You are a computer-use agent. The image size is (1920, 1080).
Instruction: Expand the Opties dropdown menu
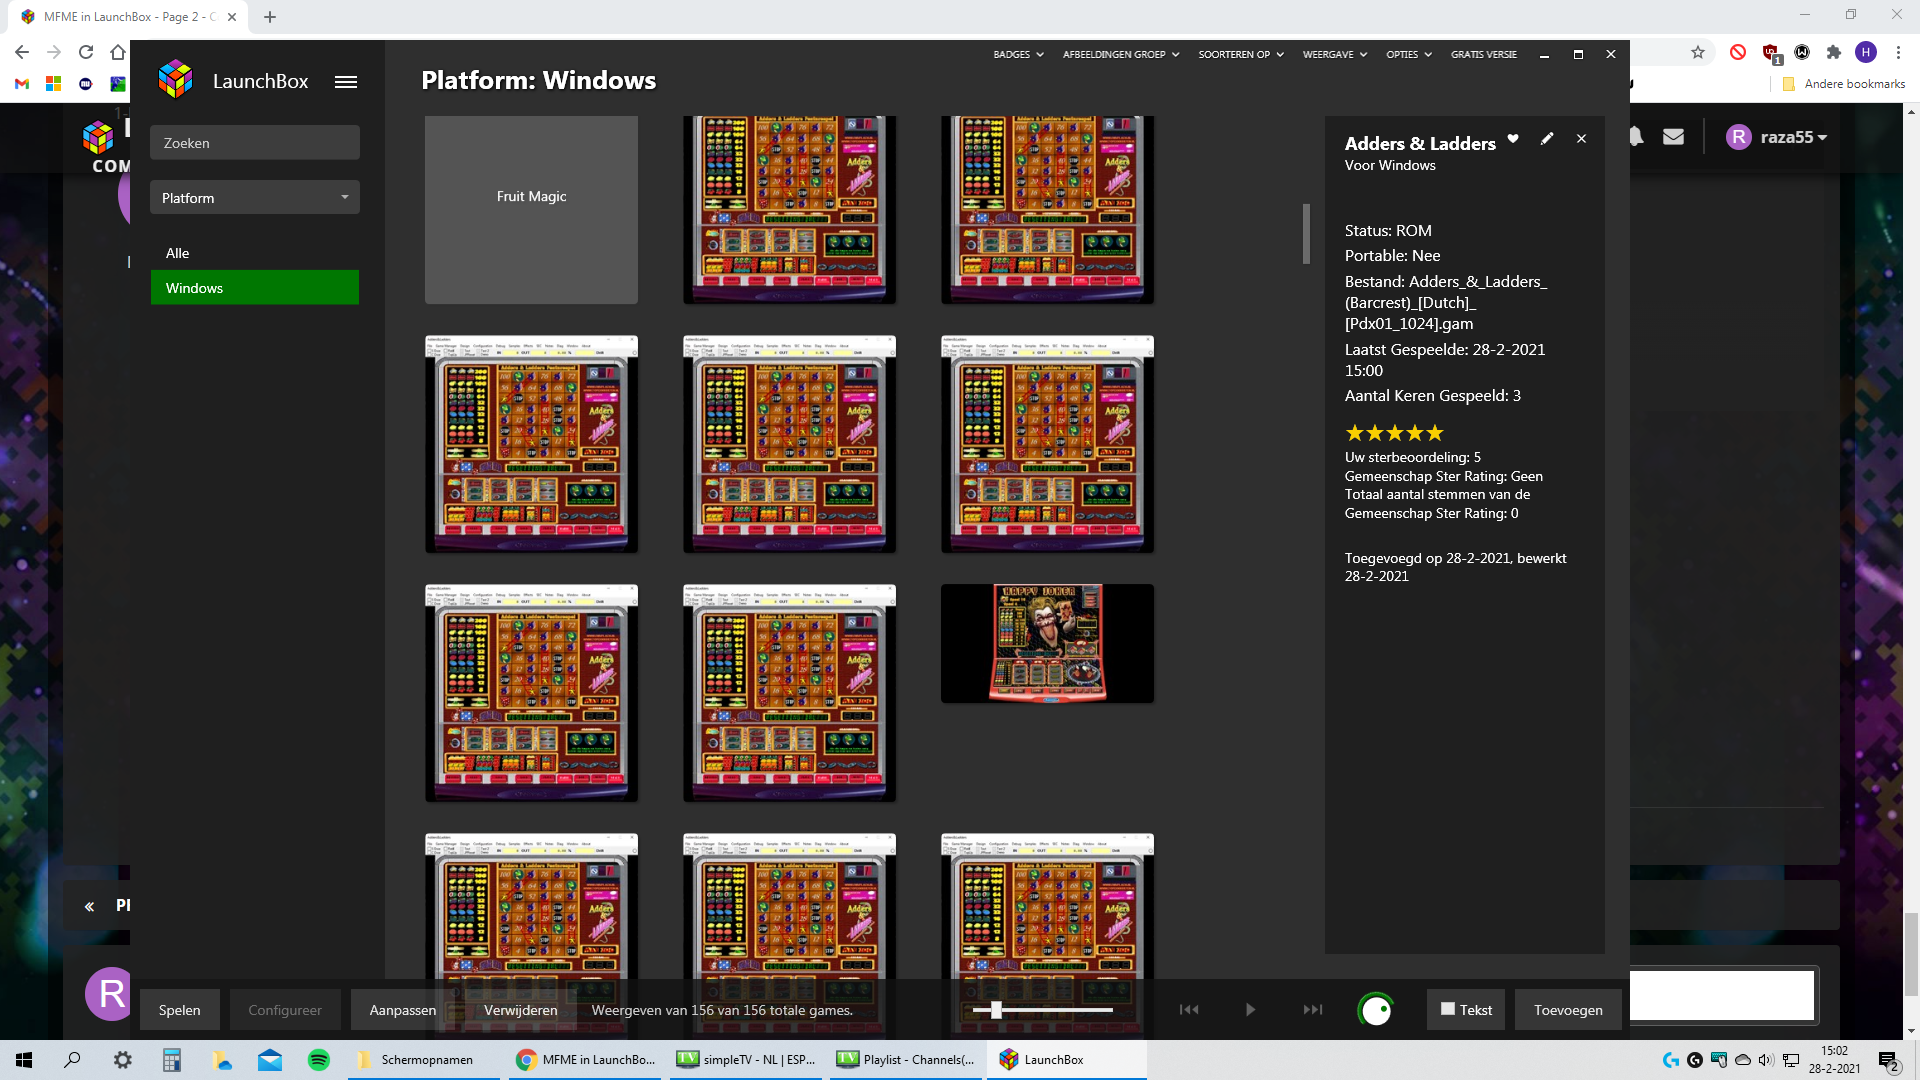click(x=1409, y=54)
